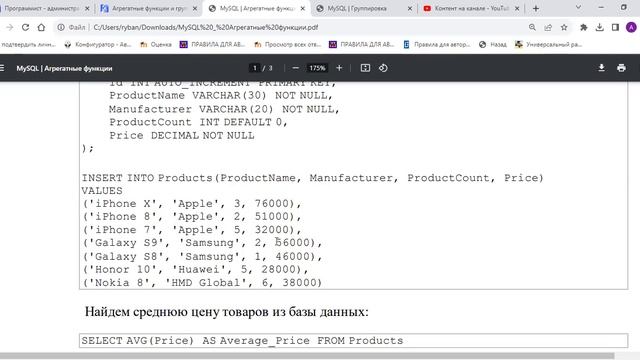
Task: Open the zoom magnifier icon in address bar
Action: coord(532,27)
